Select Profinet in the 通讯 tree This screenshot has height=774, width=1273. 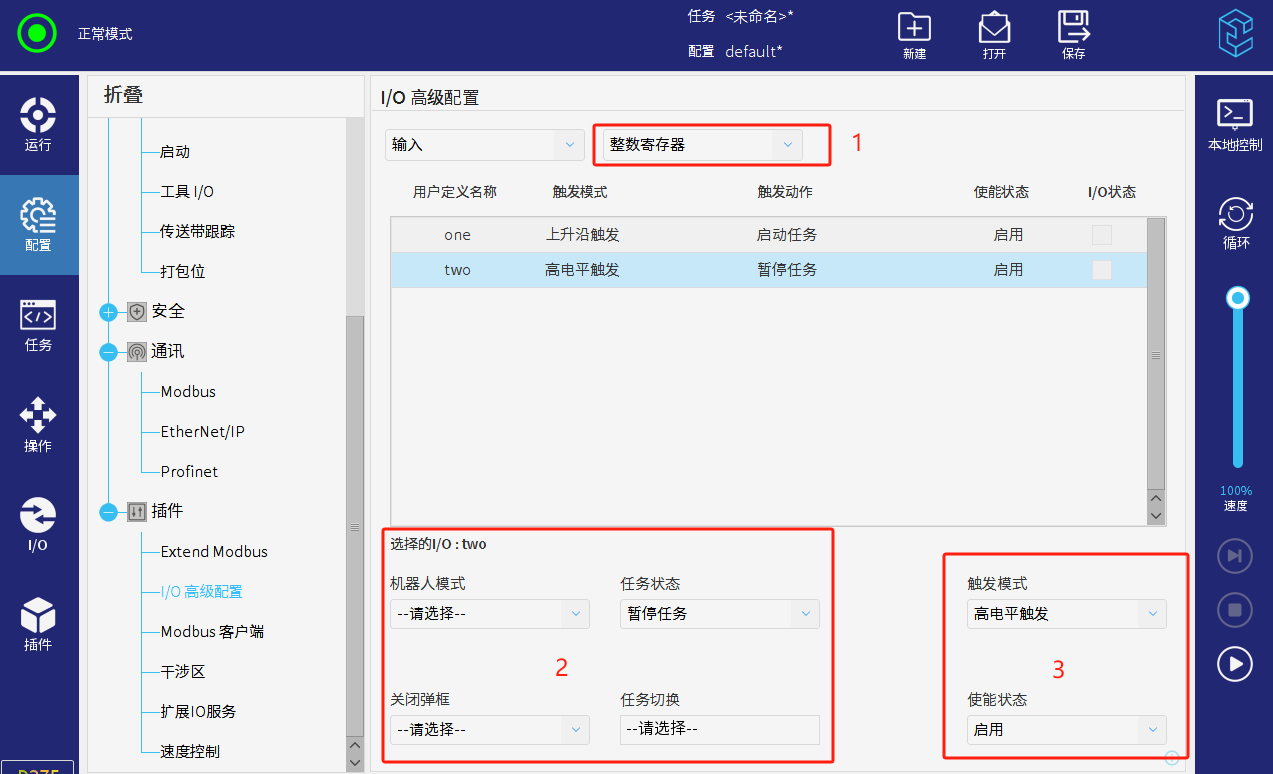tap(189, 472)
